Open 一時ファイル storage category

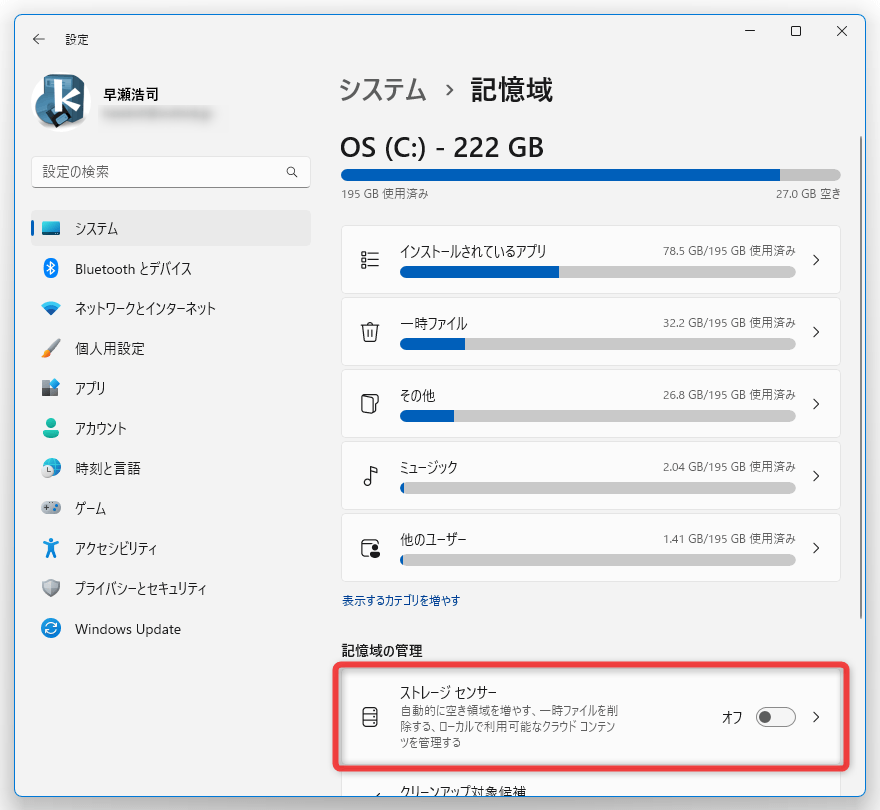tap(590, 331)
